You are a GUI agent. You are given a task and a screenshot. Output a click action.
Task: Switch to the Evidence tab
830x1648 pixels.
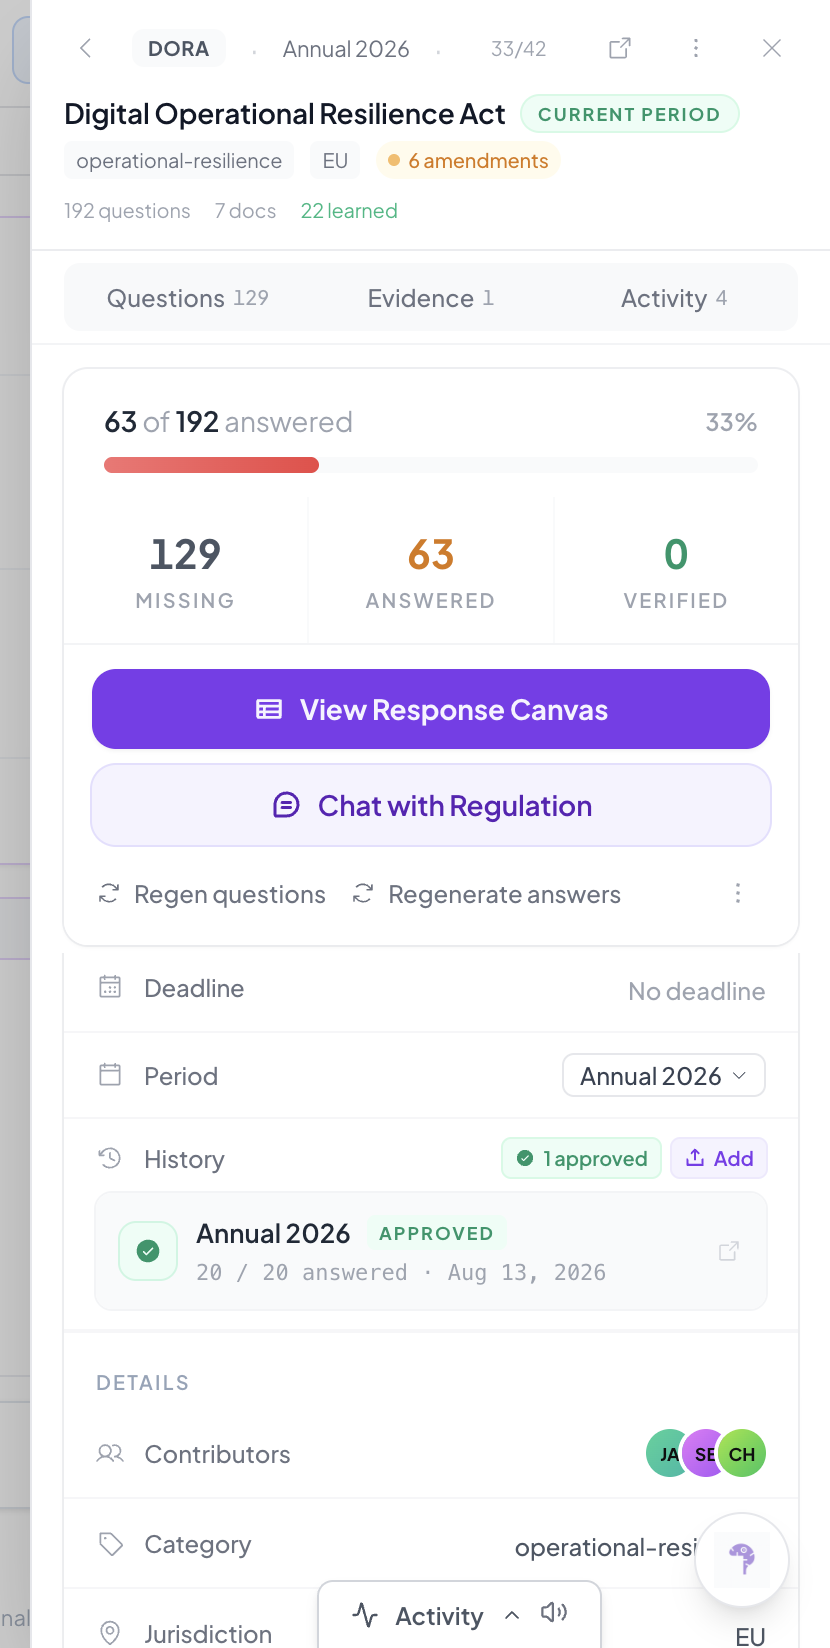click(x=431, y=298)
